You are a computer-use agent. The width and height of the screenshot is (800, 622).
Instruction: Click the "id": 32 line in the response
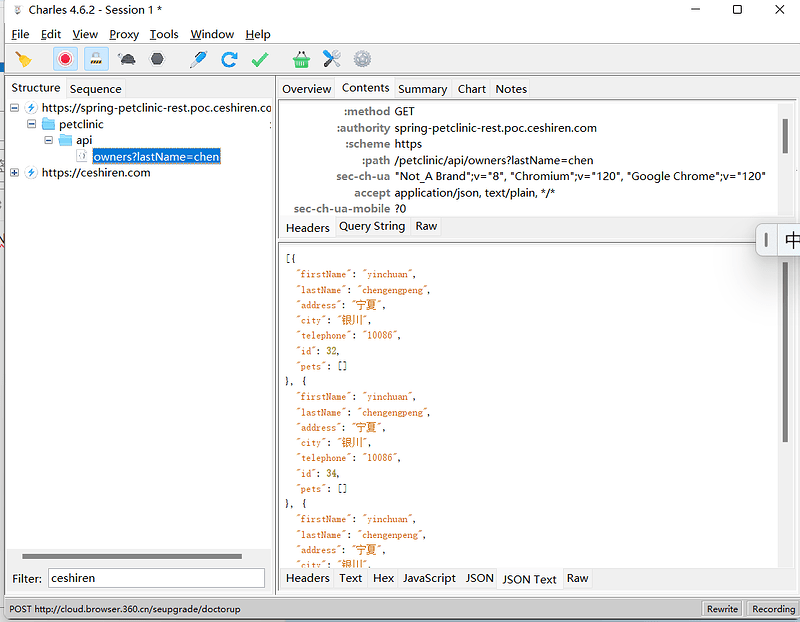pyautogui.click(x=319, y=351)
